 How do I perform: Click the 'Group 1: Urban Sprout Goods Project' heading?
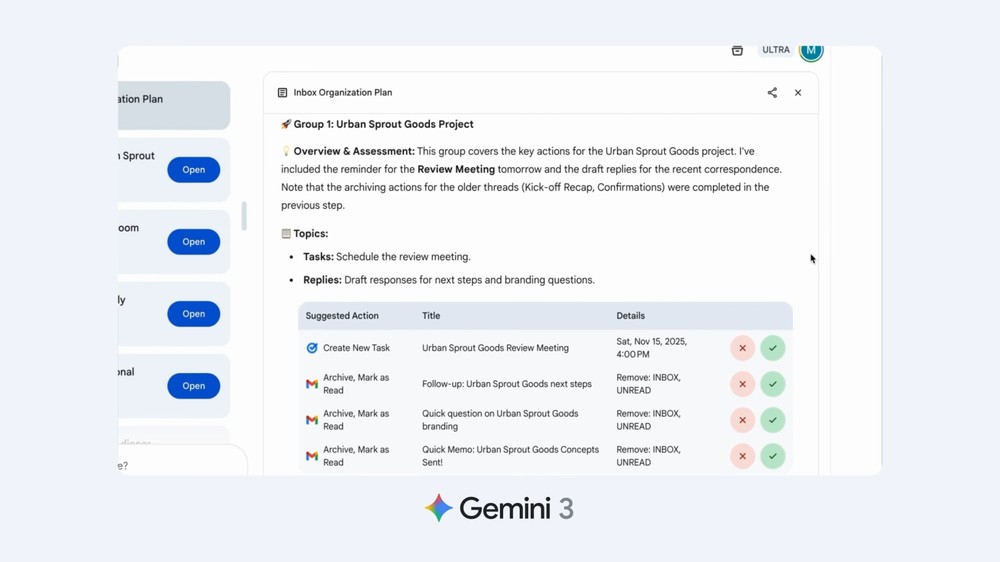pyautogui.click(x=383, y=124)
